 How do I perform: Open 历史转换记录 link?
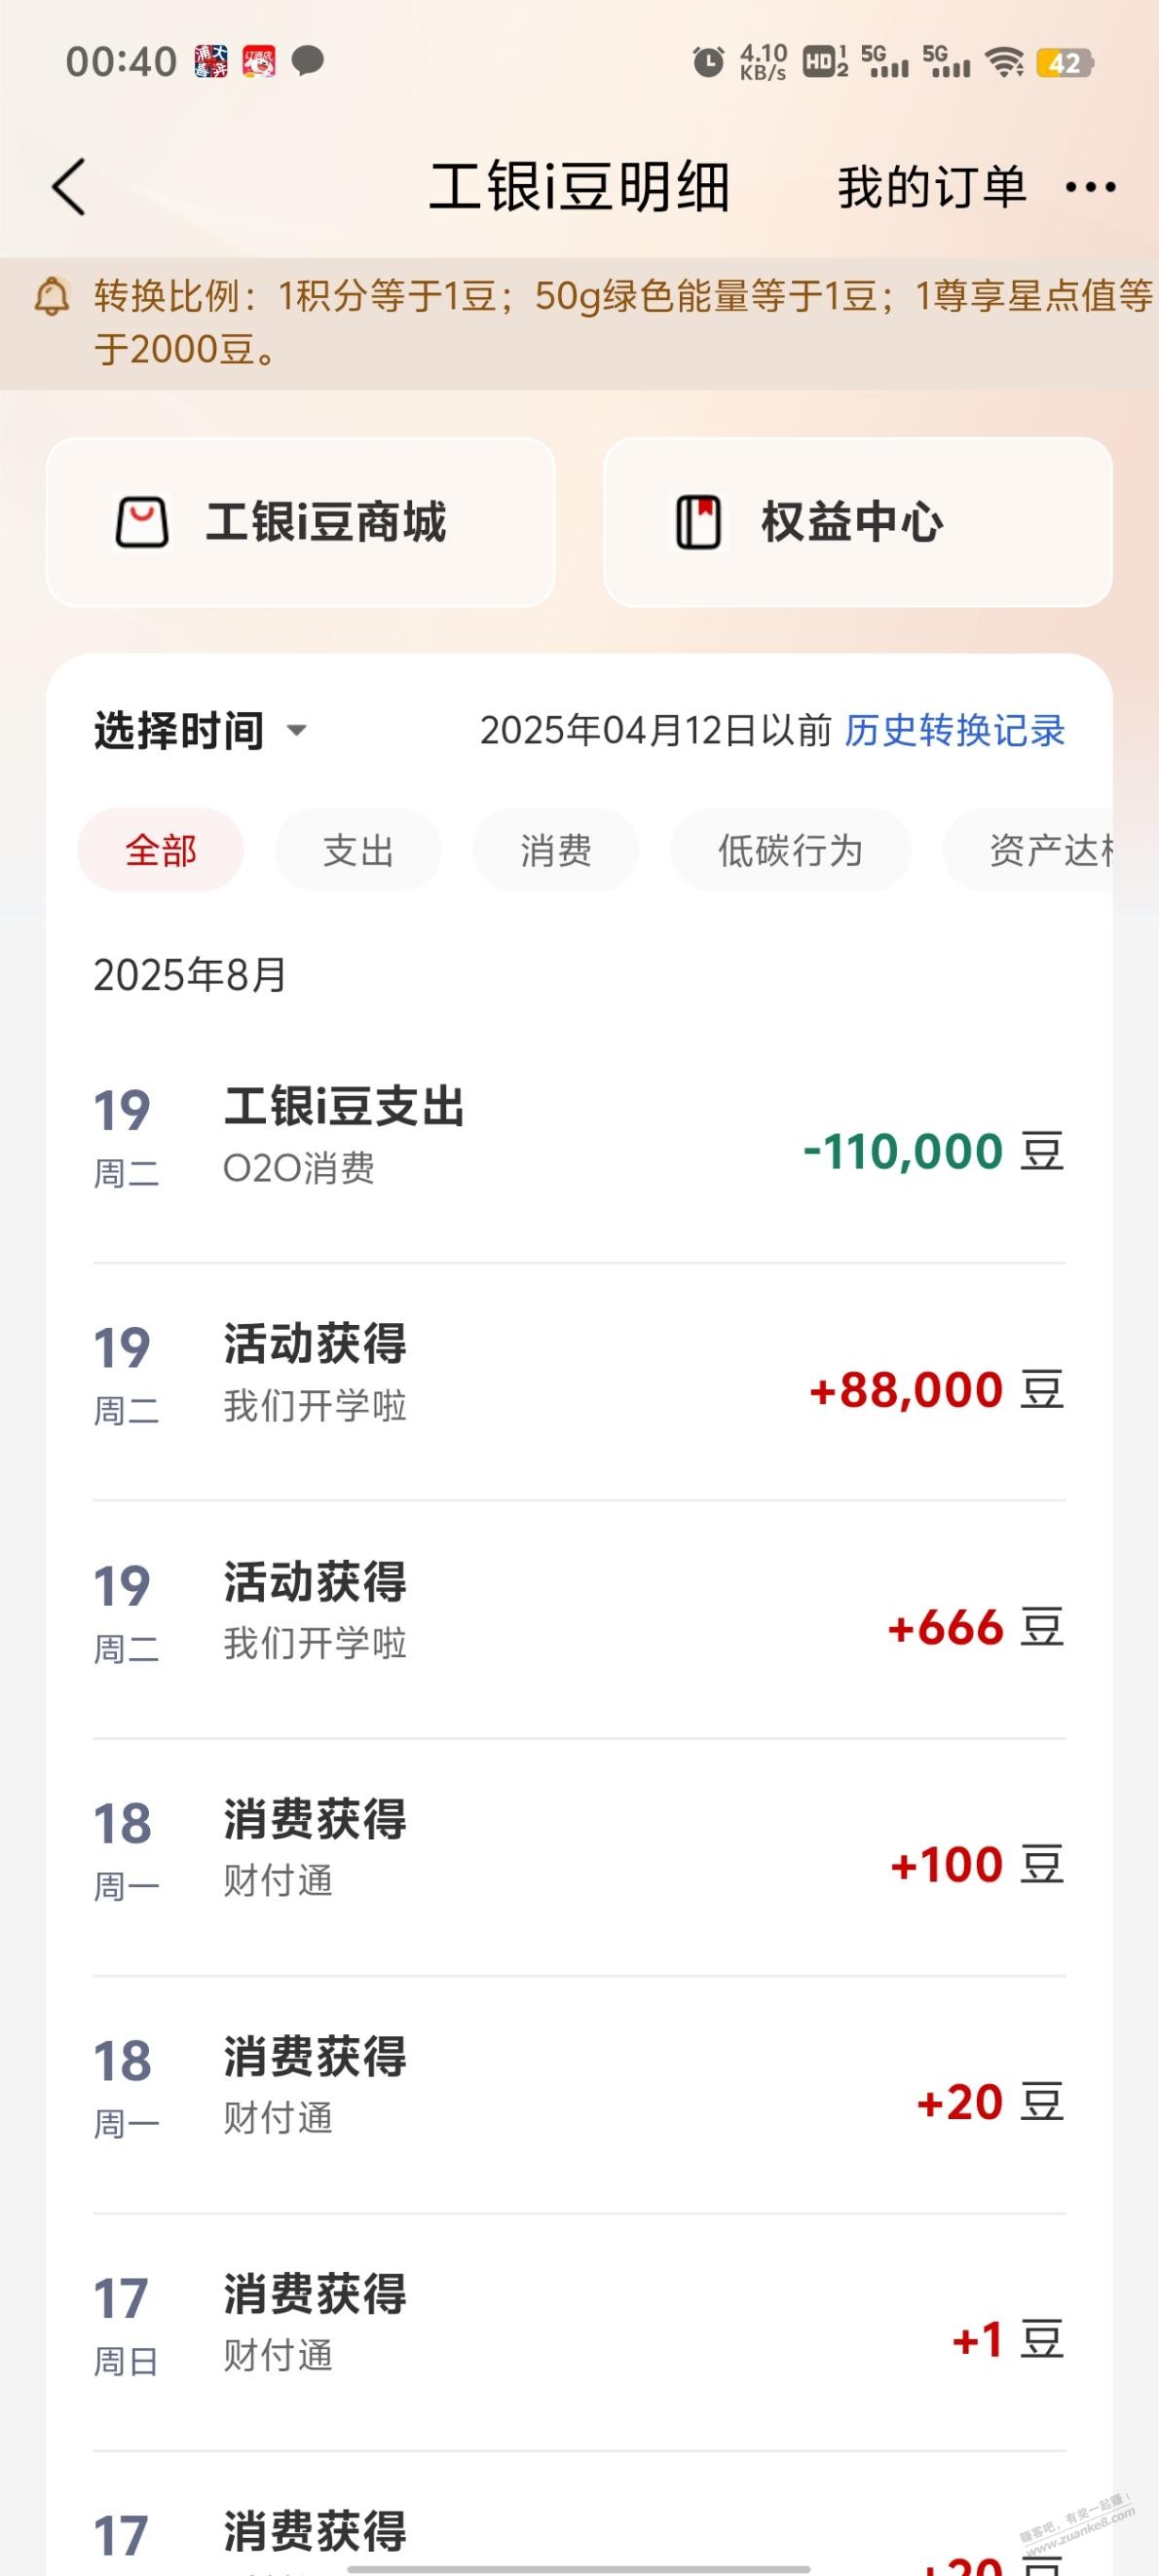(955, 731)
